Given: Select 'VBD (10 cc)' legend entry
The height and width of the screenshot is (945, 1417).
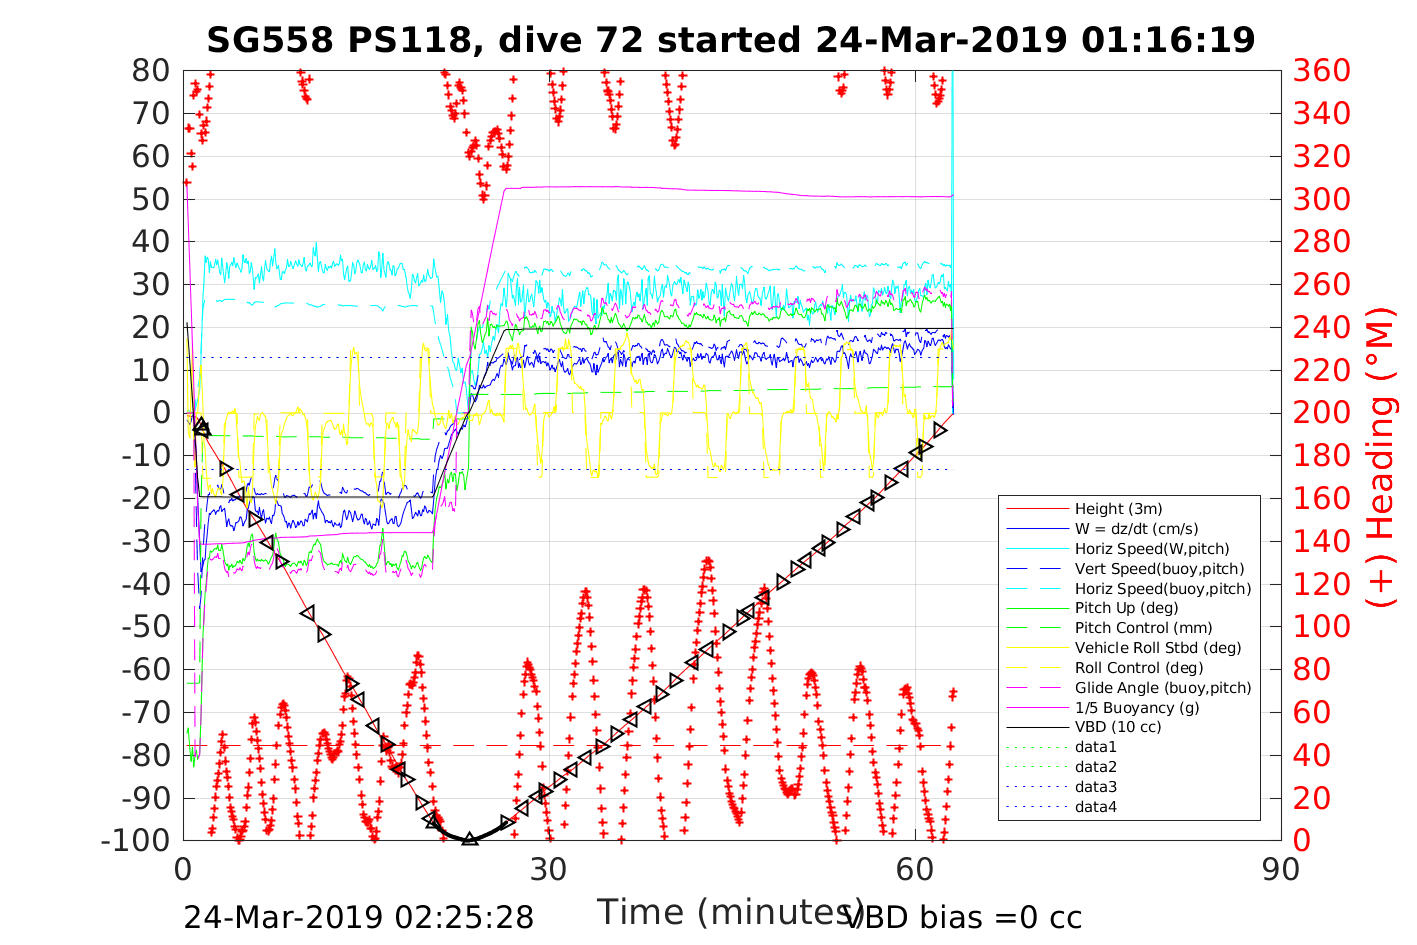Looking at the screenshot, I should click(x=1118, y=727).
